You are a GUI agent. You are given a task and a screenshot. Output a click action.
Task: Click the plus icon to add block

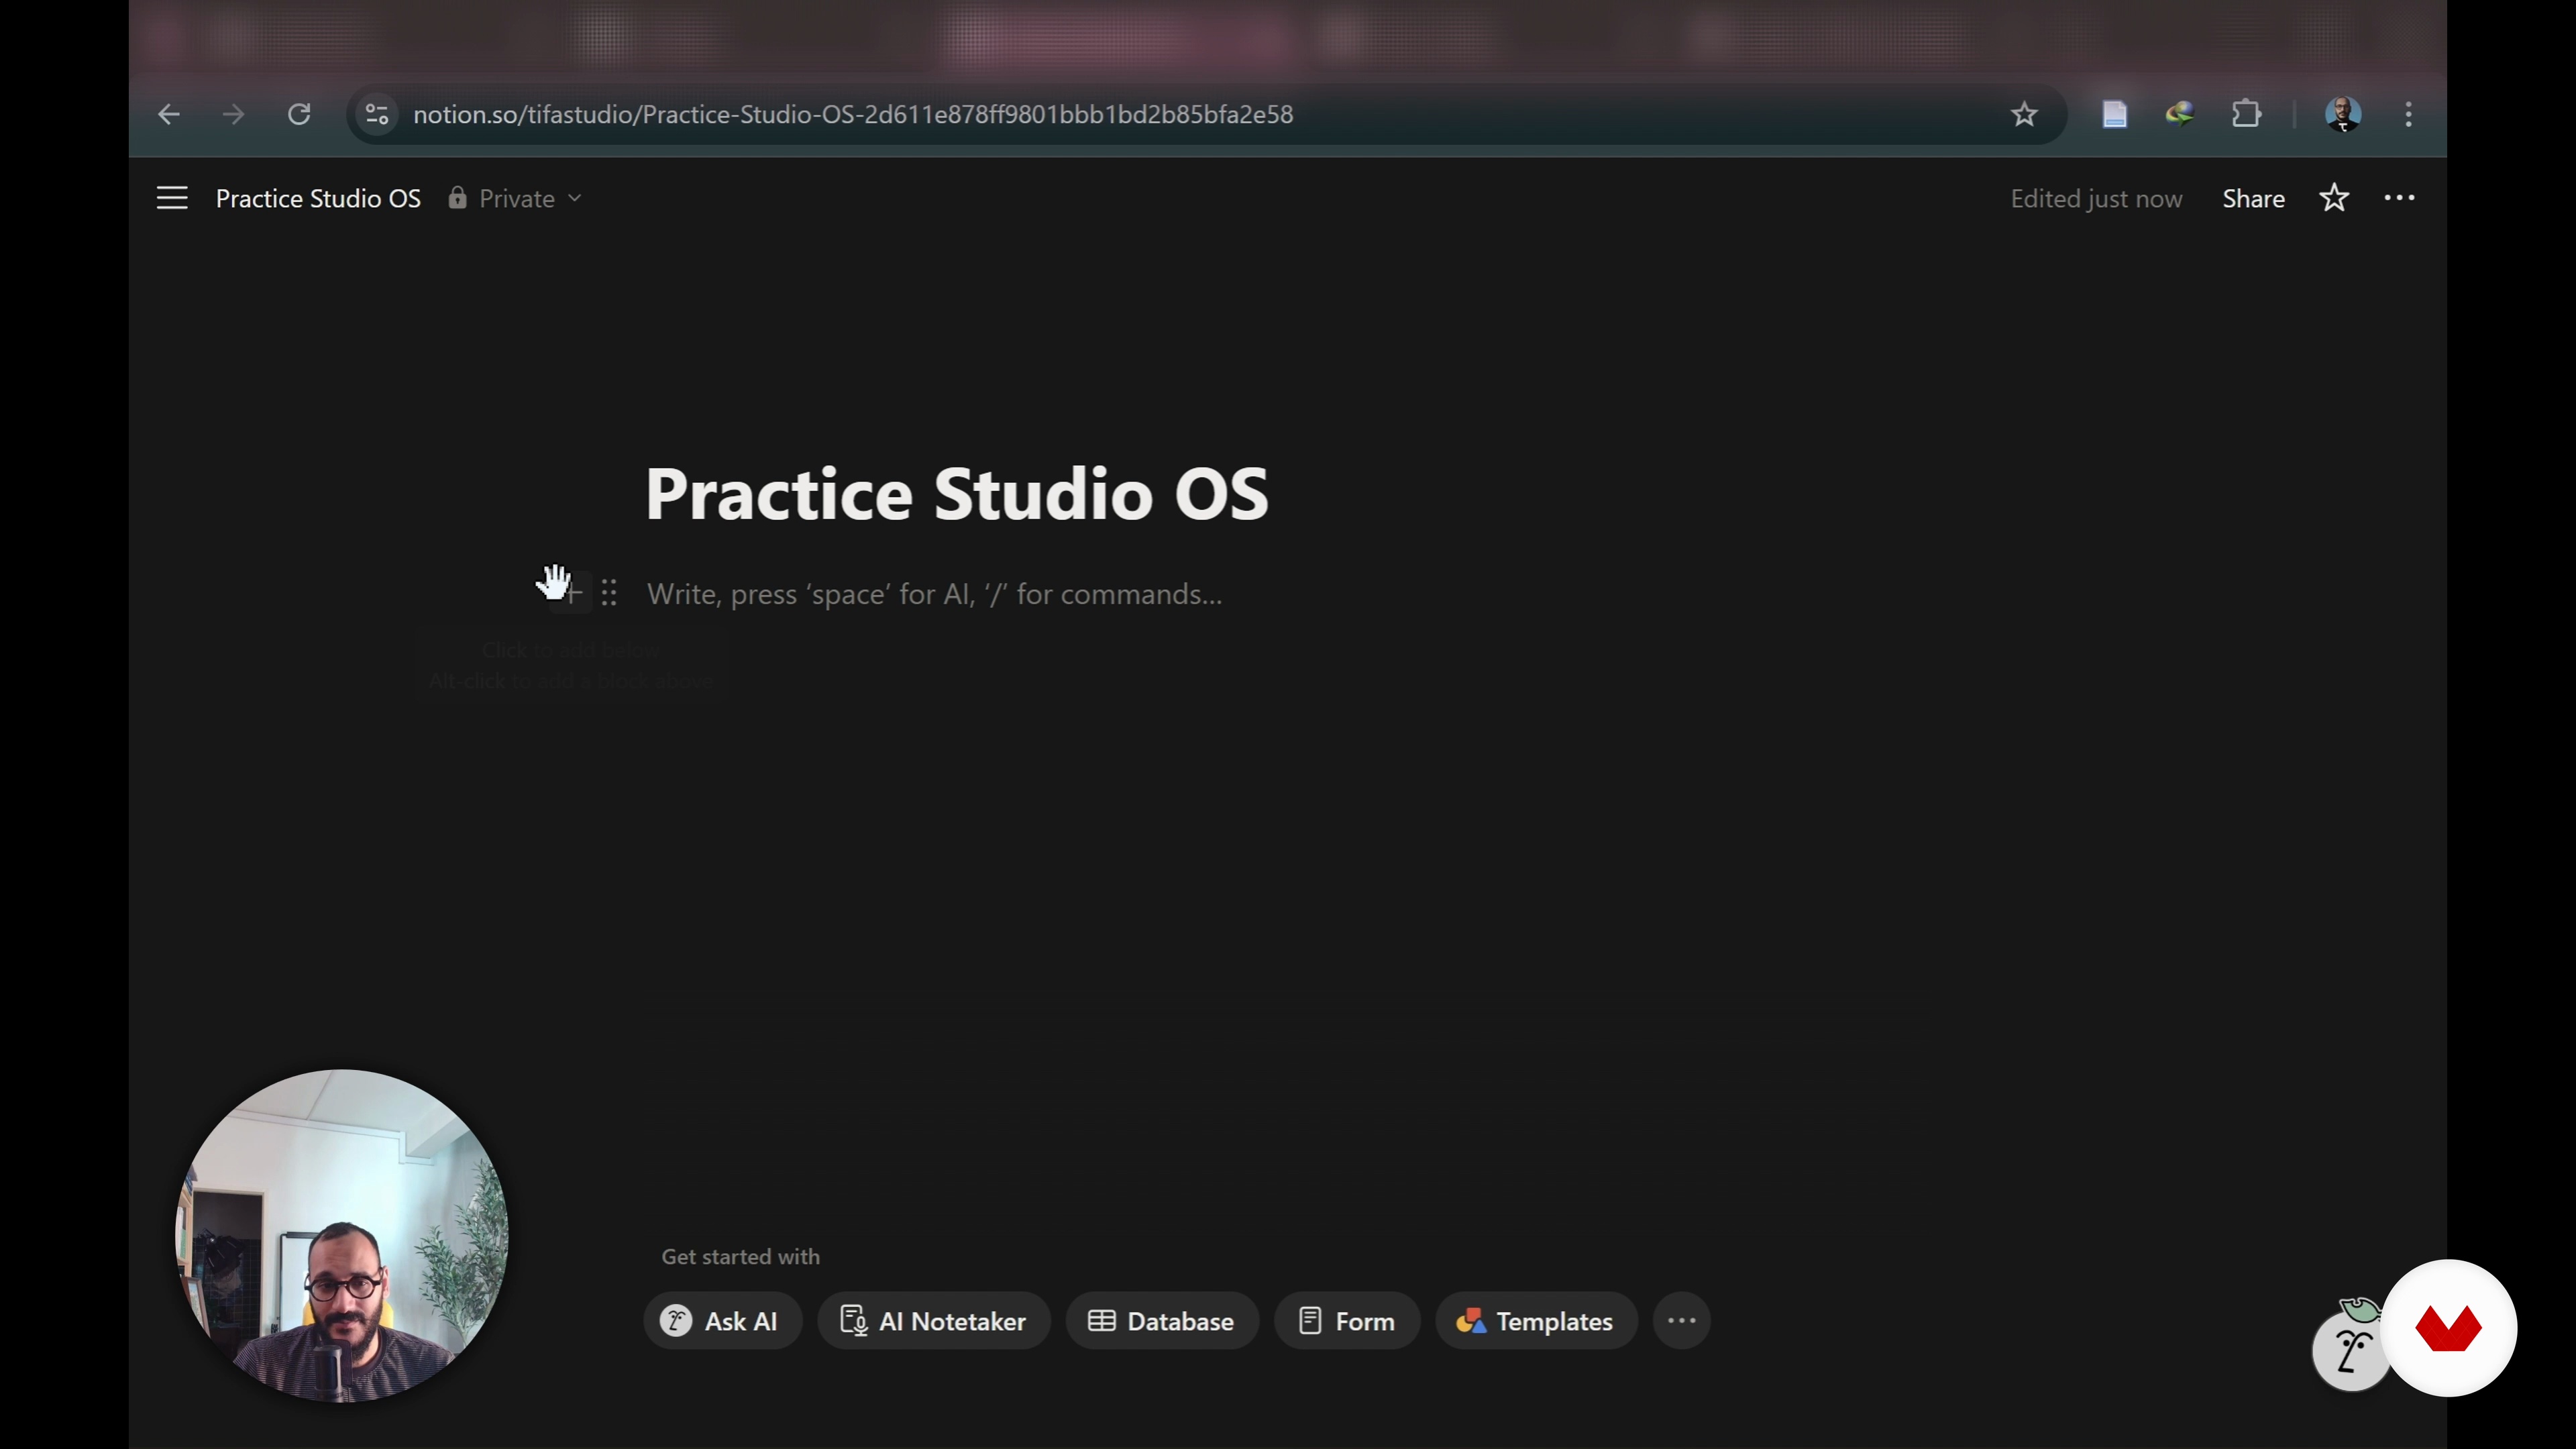pos(572,594)
